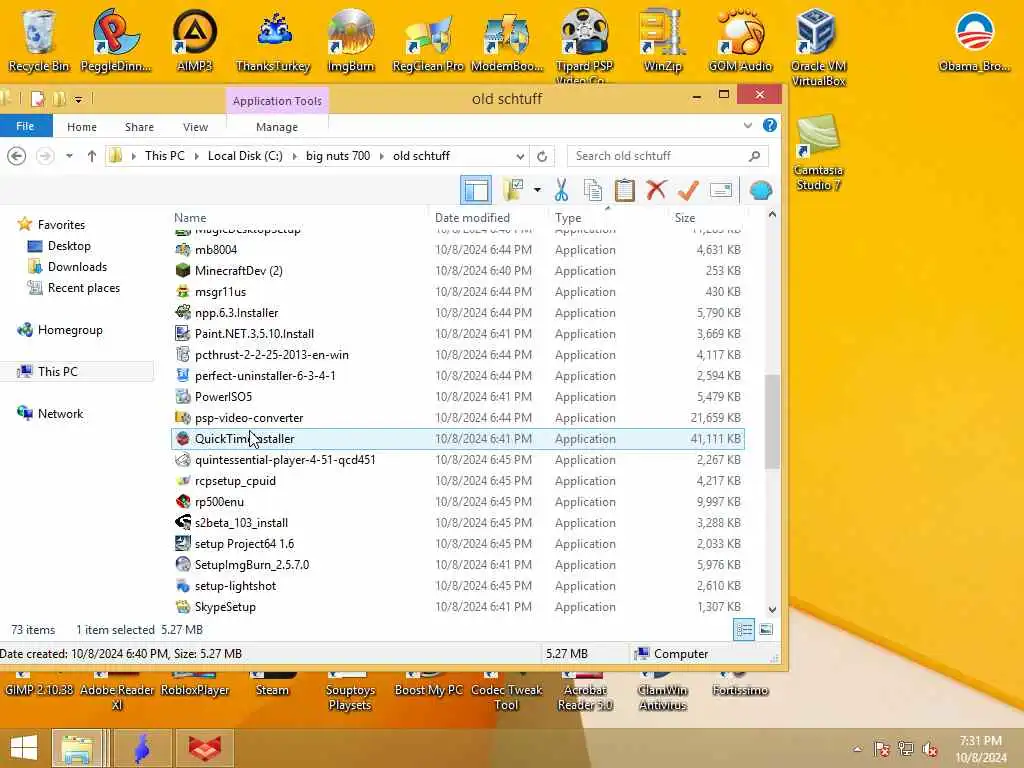Open the File menu tab
1024x768 pixels.
pos(25,126)
